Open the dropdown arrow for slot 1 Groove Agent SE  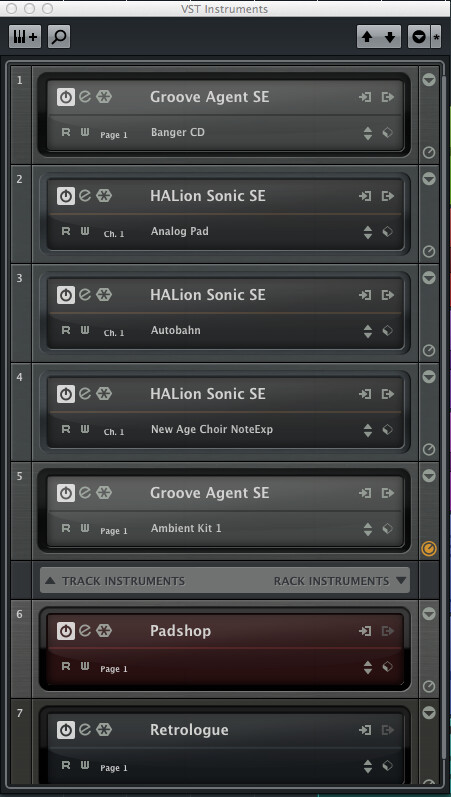(429, 80)
